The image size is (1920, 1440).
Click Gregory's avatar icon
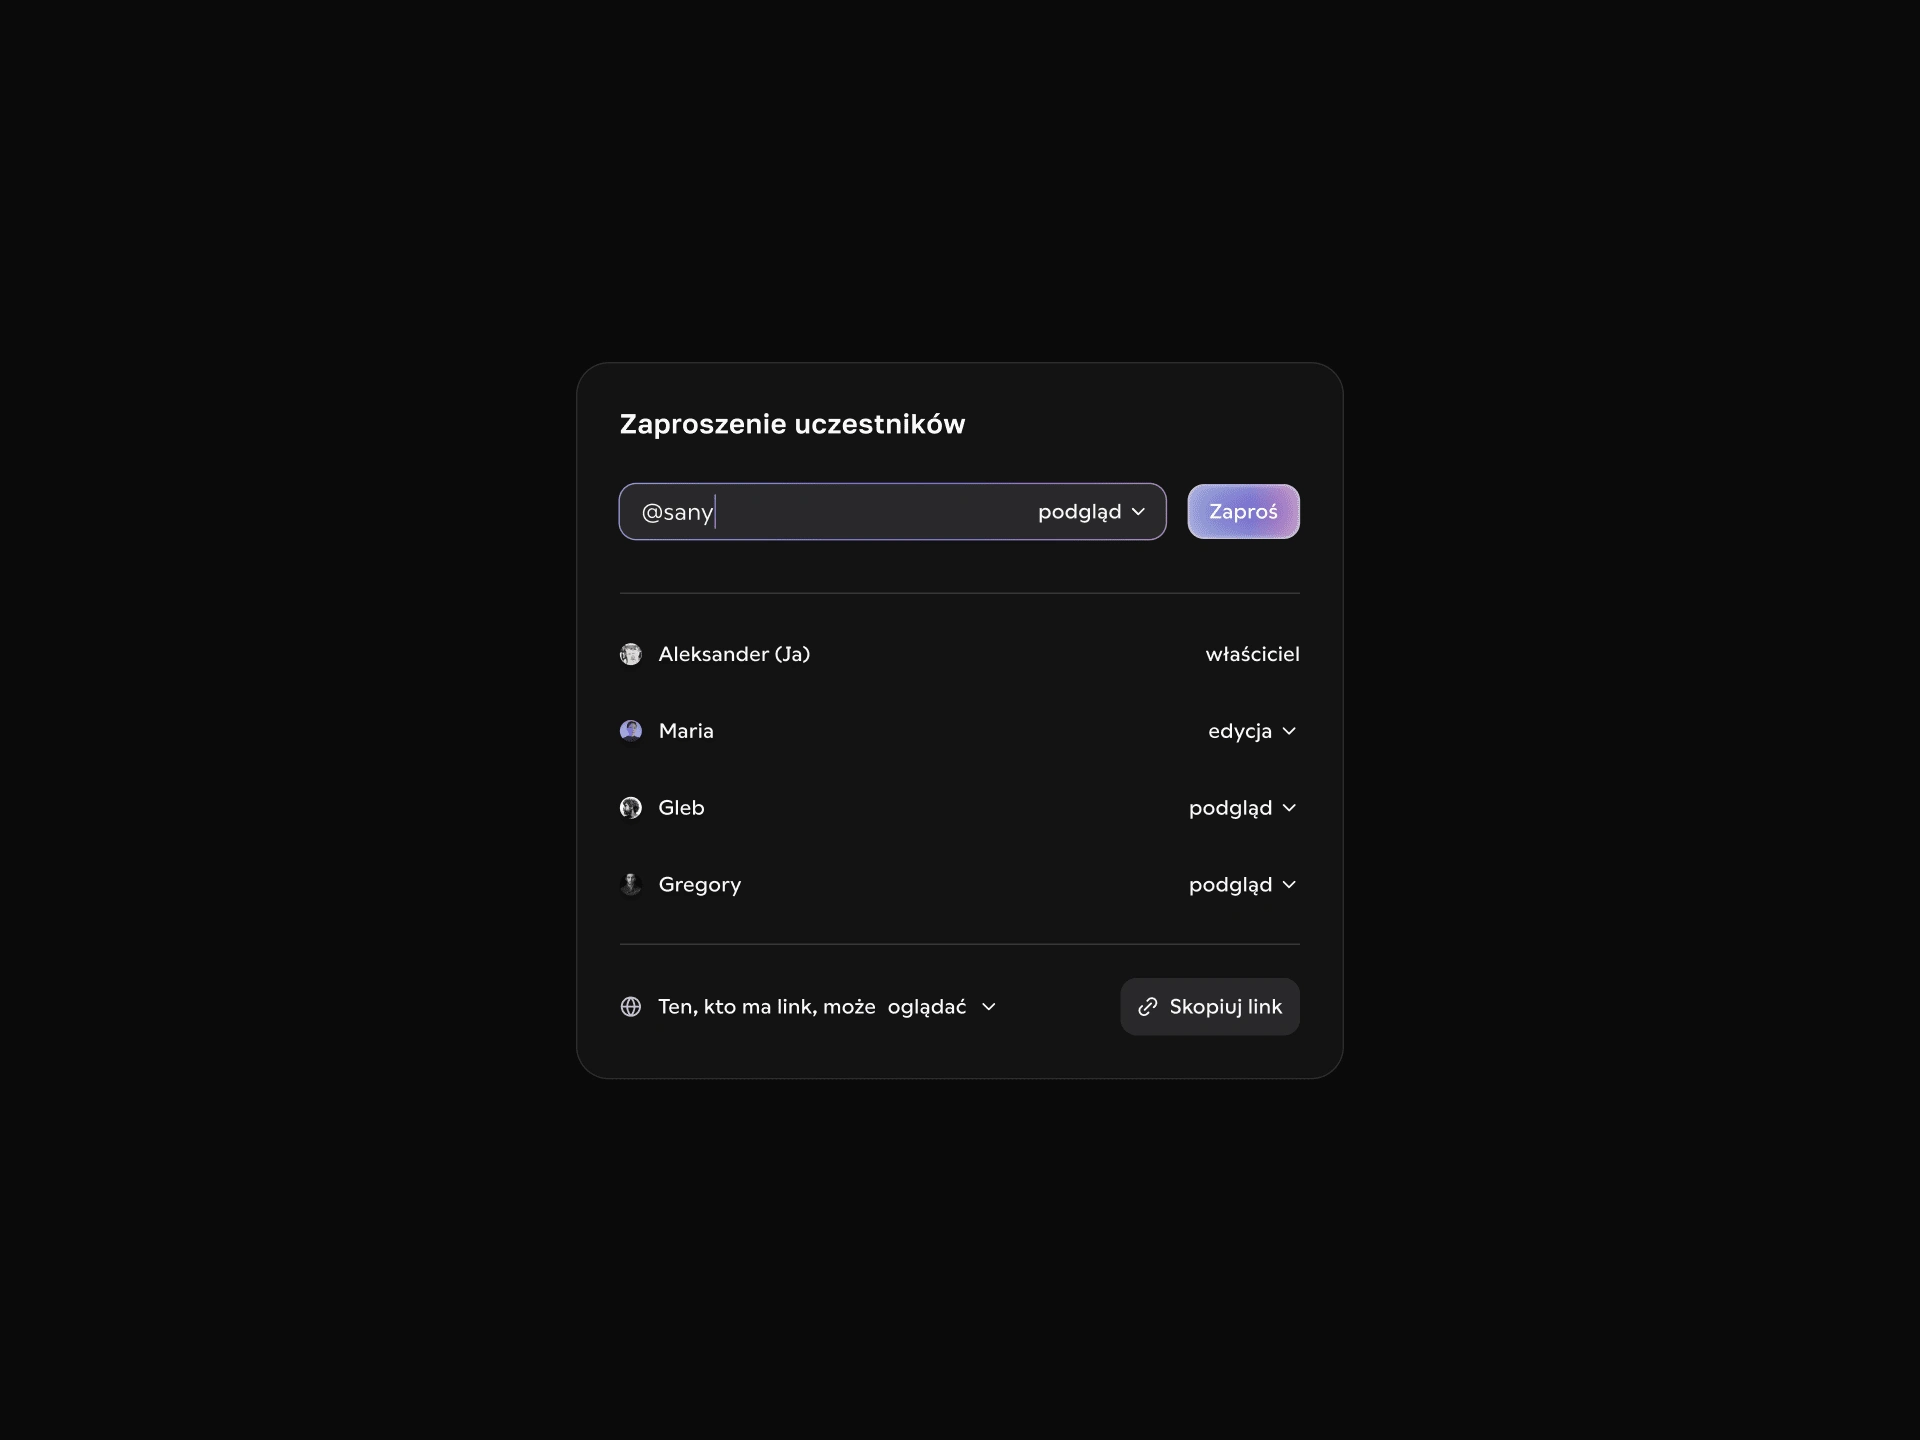(x=631, y=885)
